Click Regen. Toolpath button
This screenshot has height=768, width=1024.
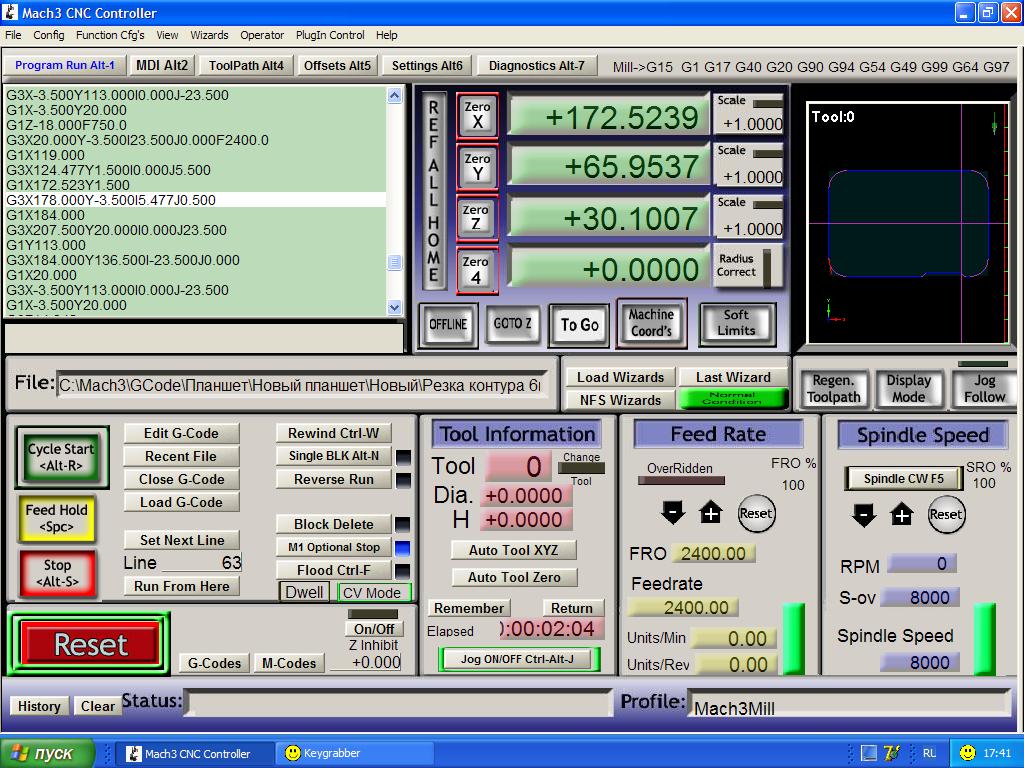(x=833, y=389)
